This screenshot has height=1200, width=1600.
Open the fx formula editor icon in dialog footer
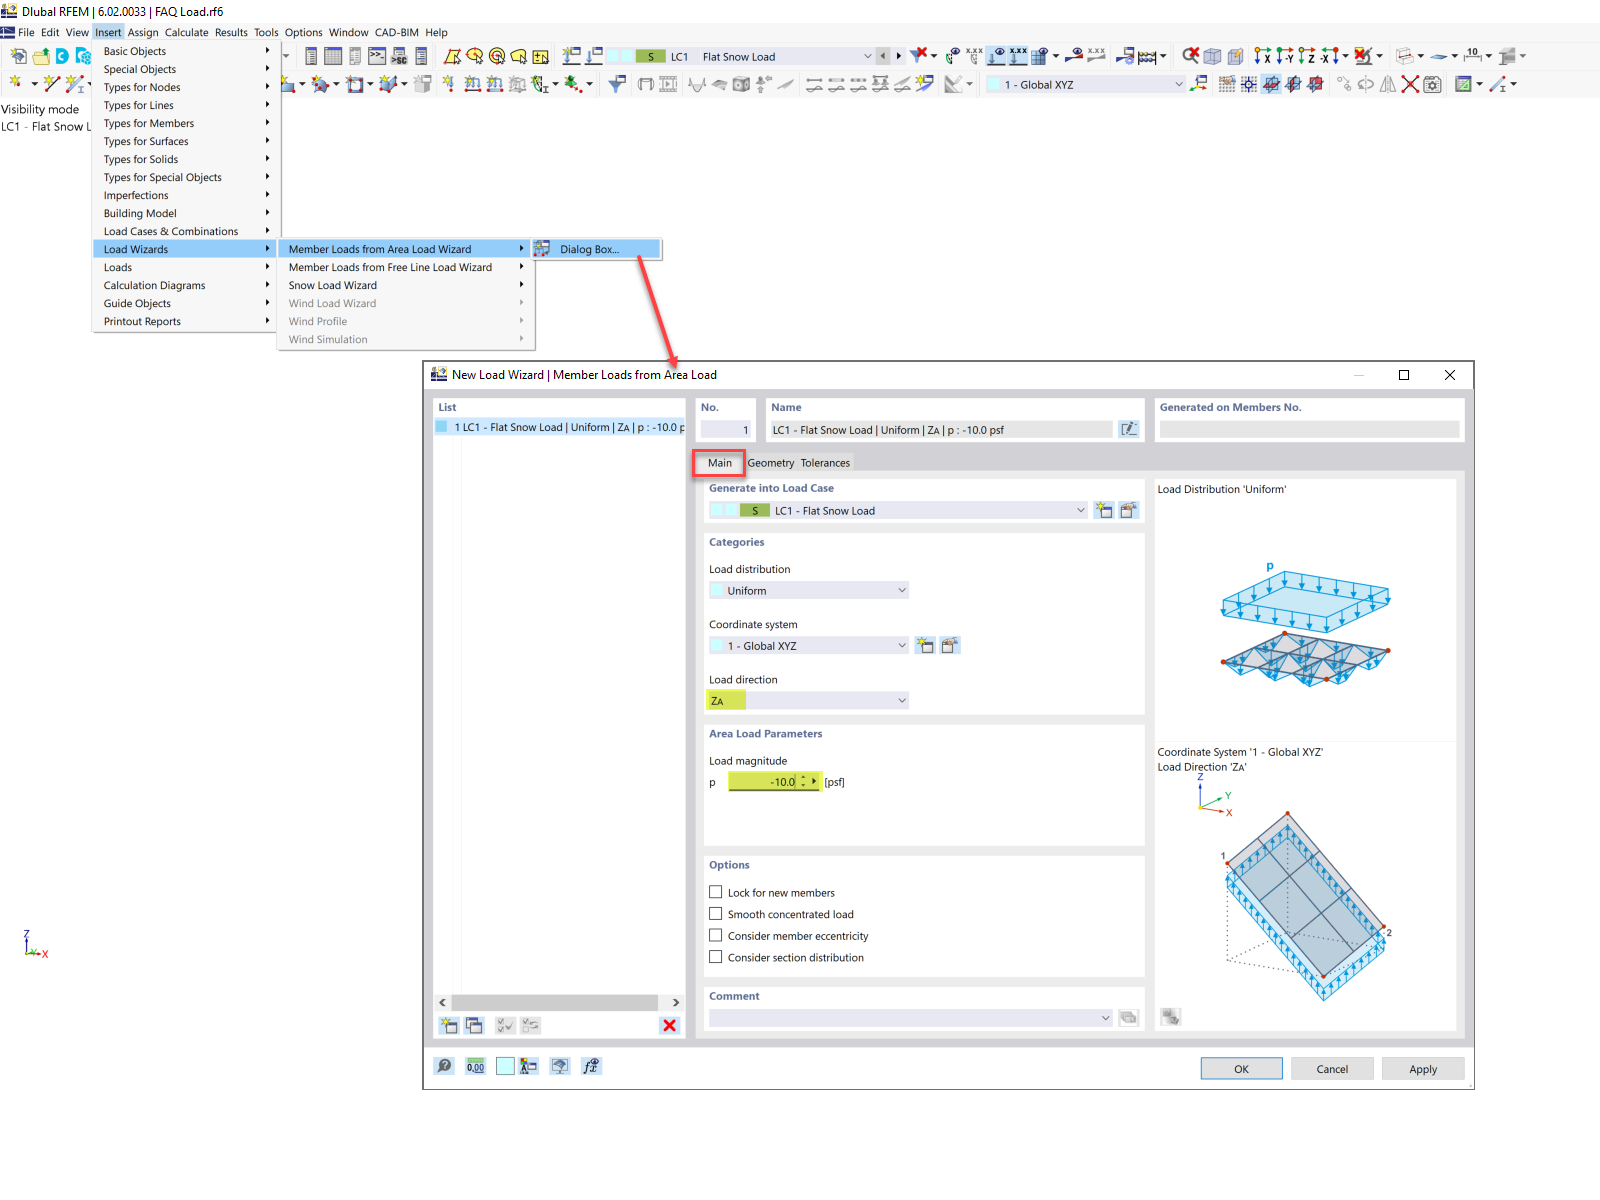point(591,1066)
